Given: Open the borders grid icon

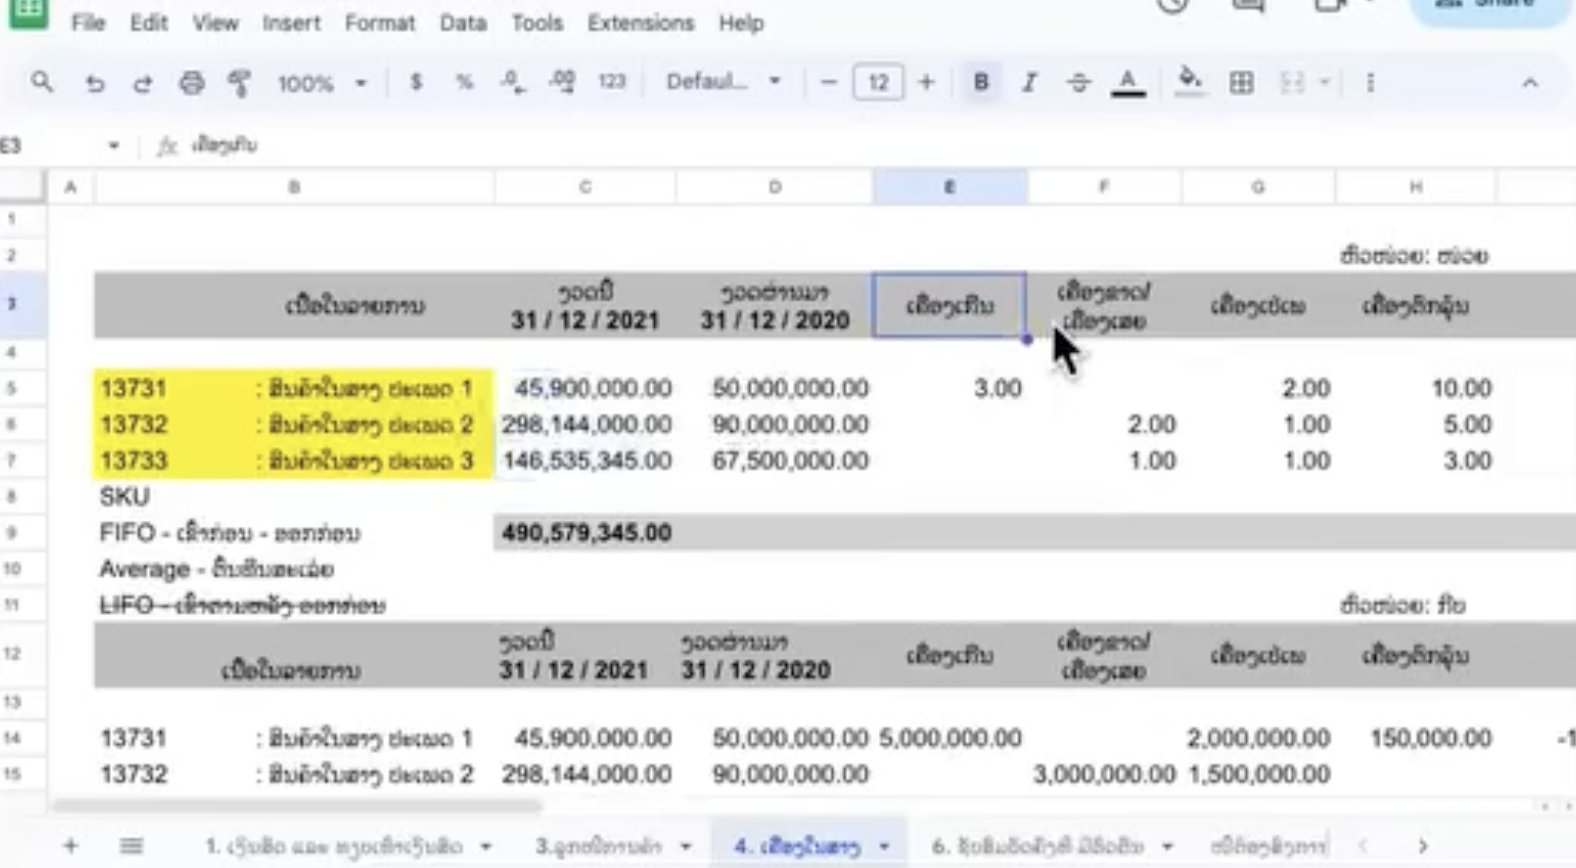Looking at the screenshot, I should [1241, 83].
